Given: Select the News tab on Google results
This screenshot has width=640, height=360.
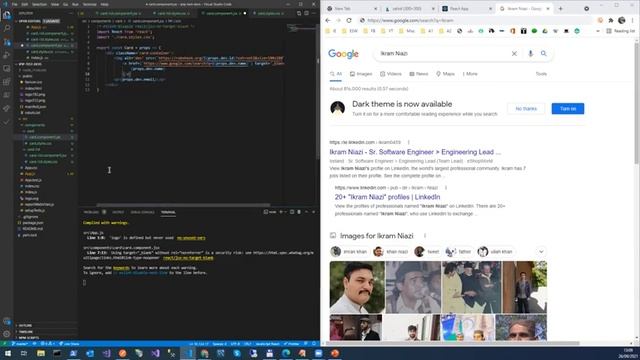Looking at the screenshot, I should click(x=419, y=74).
